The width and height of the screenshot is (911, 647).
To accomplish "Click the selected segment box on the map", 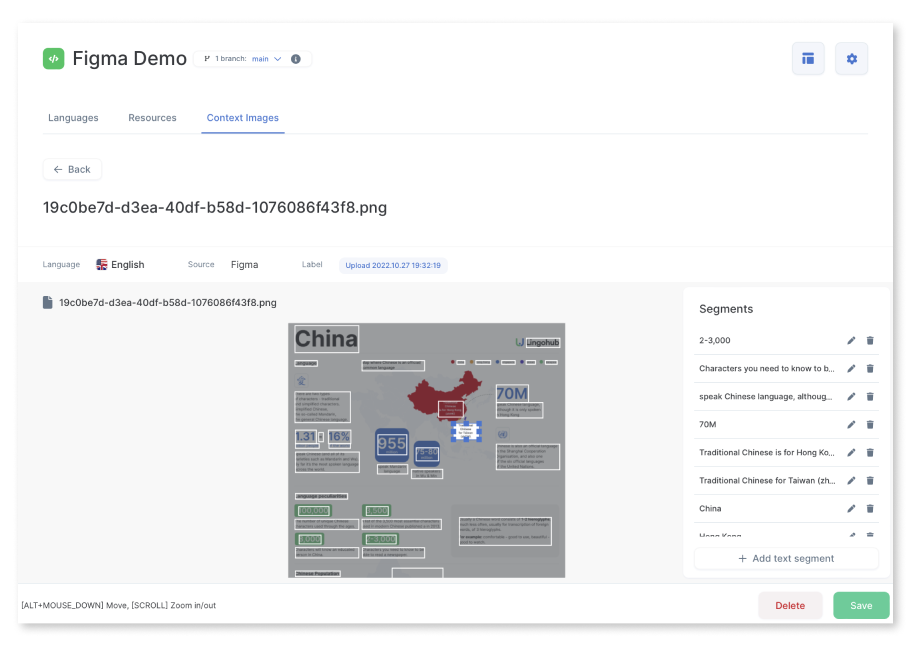I will tap(467, 432).
